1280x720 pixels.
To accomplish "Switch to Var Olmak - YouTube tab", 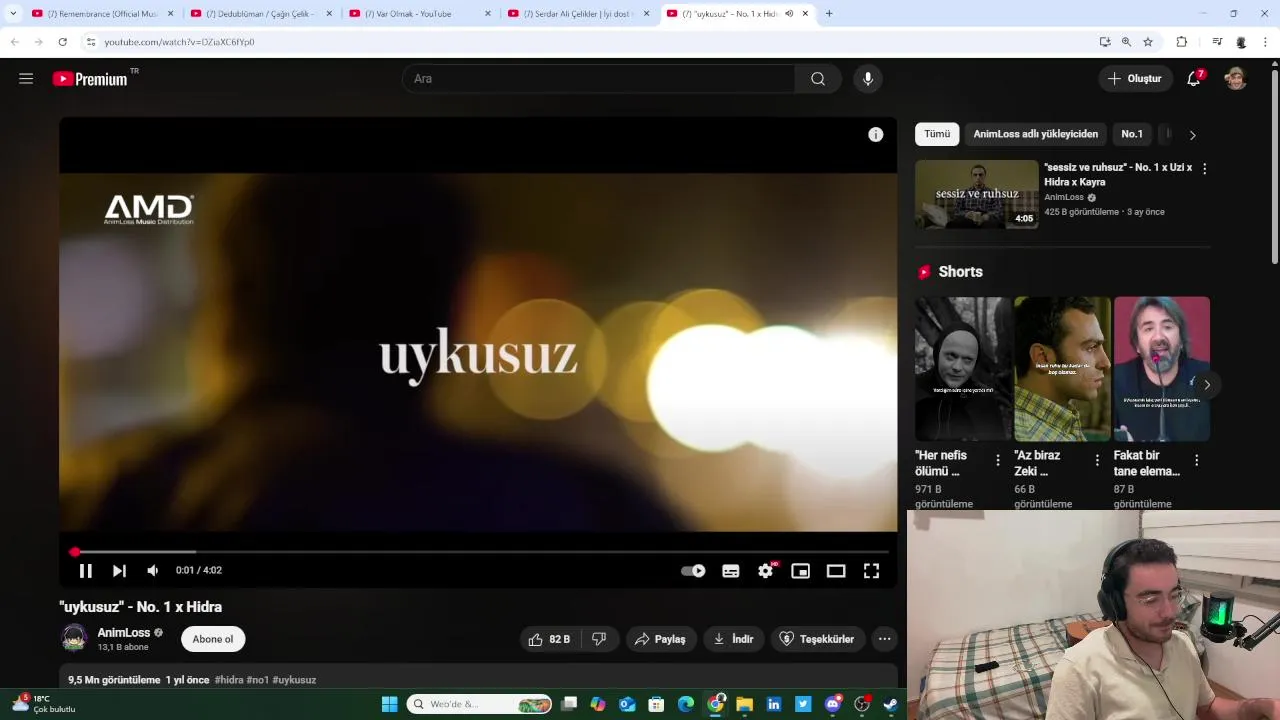I will [420, 14].
